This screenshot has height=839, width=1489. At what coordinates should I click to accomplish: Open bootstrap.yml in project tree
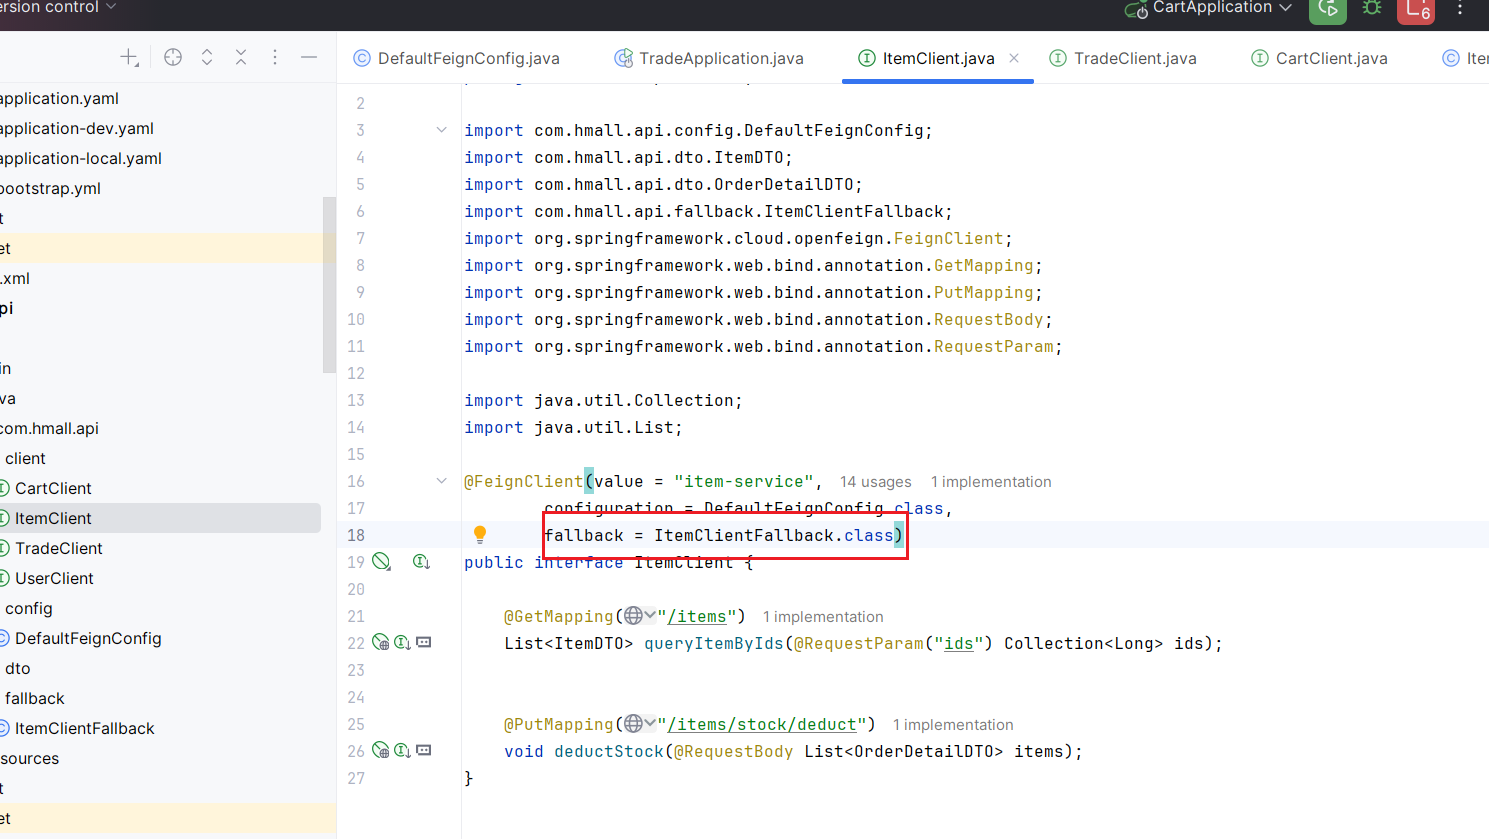coord(51,188)
